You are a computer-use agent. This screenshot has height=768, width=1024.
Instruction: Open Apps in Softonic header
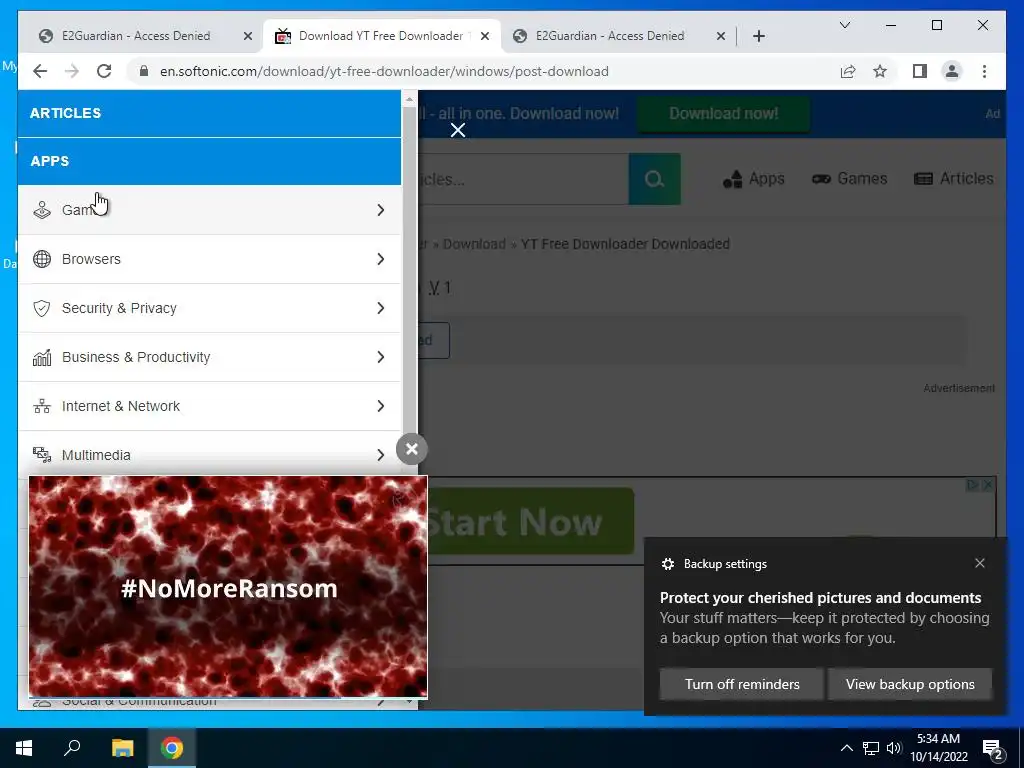(754, 179)
